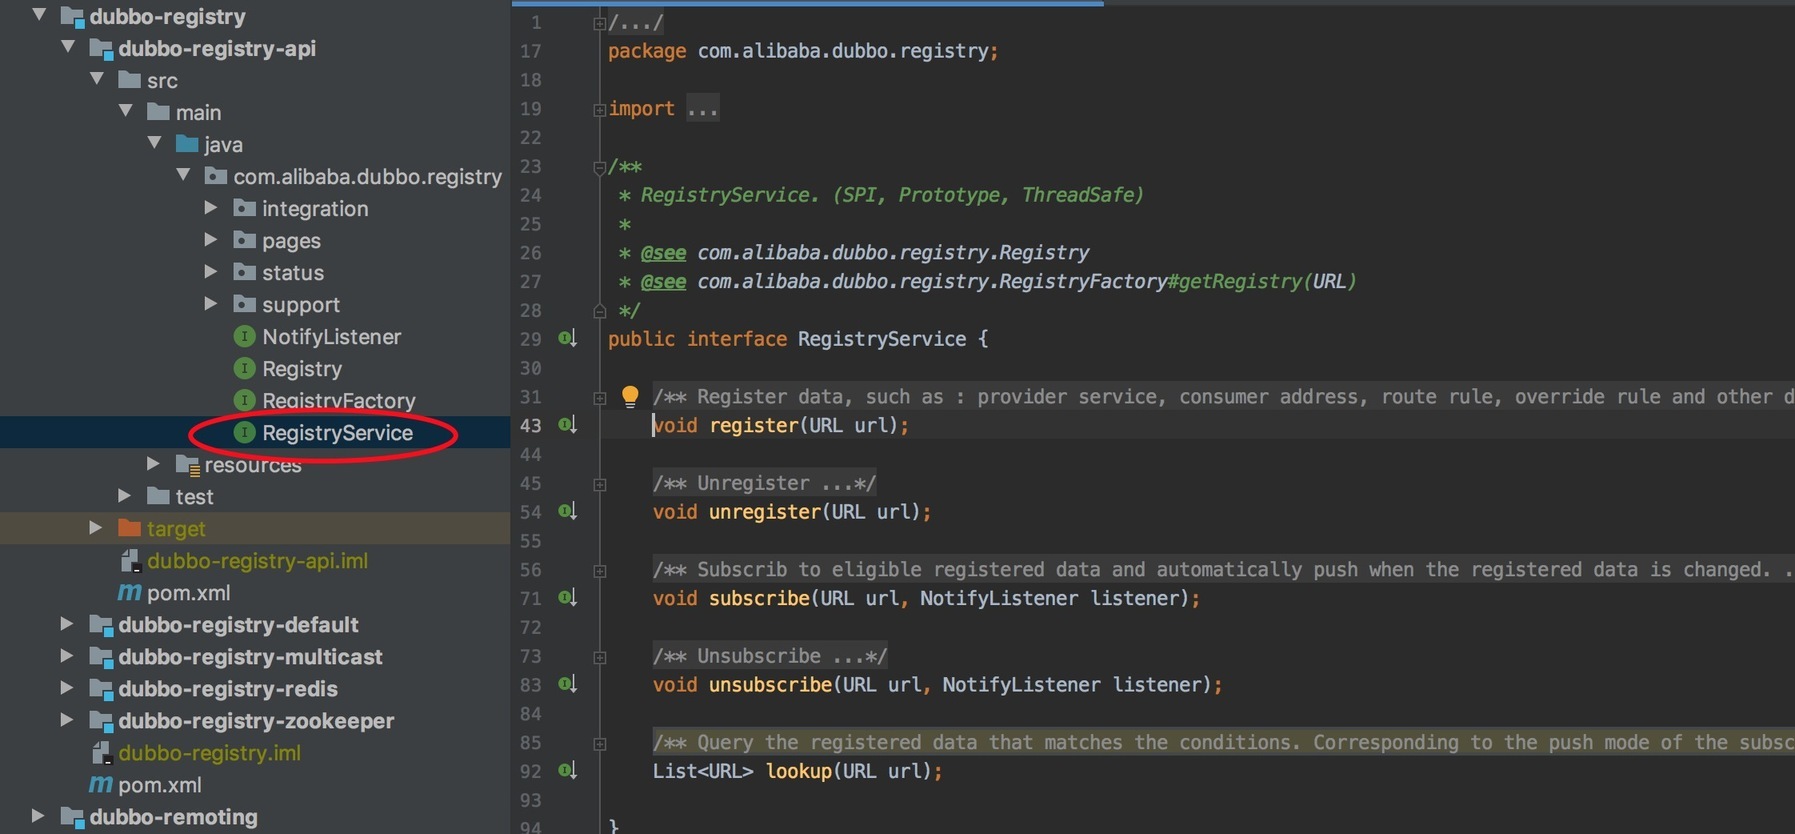Click interface icon next to NotifyListener
The width and height of the screenshot is (1795, 834).
point(244,337)
